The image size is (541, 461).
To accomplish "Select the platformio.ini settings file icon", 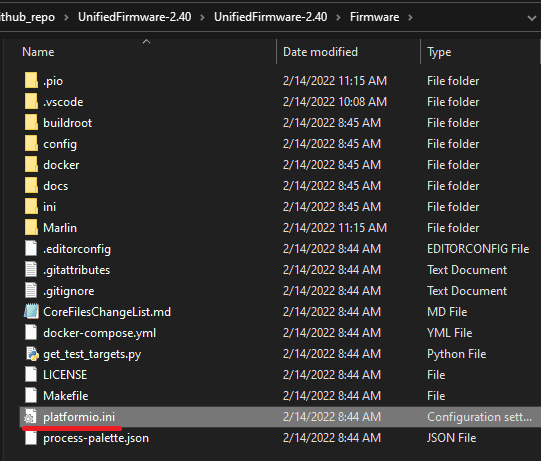I will [x=30, y=417].
